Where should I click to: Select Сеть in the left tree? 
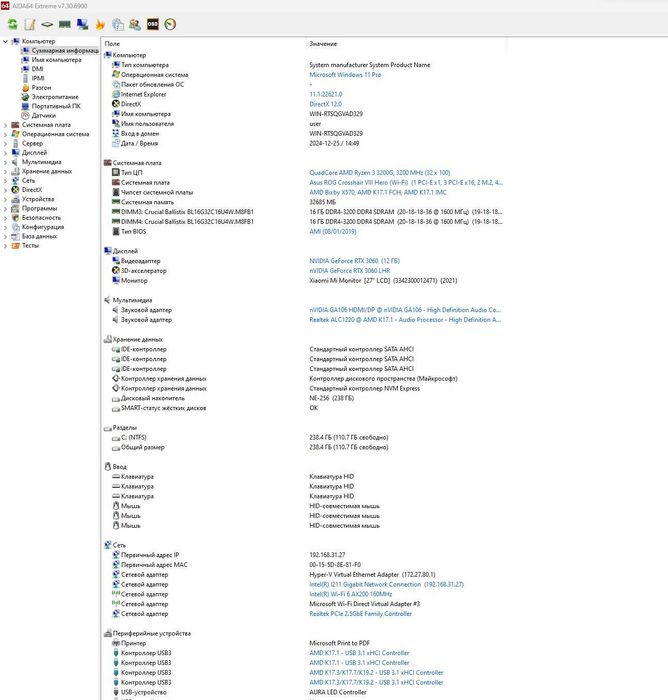pyautogui.click(x=28, y=180)
